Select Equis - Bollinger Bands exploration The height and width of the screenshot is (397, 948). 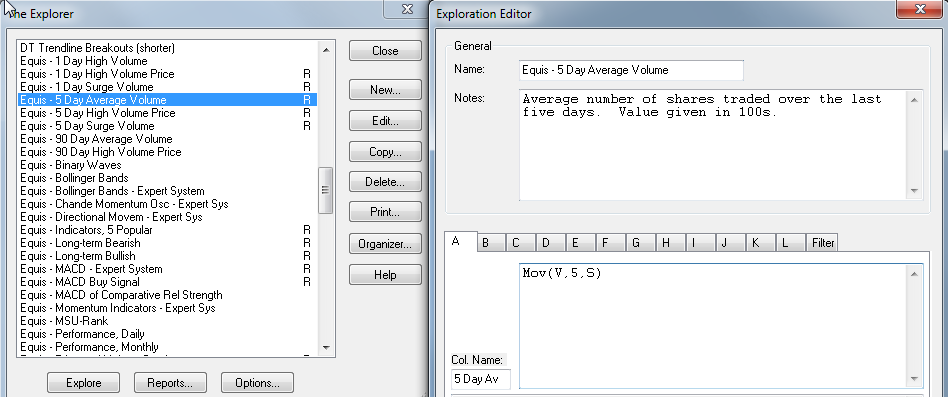(x=167, y=178)
